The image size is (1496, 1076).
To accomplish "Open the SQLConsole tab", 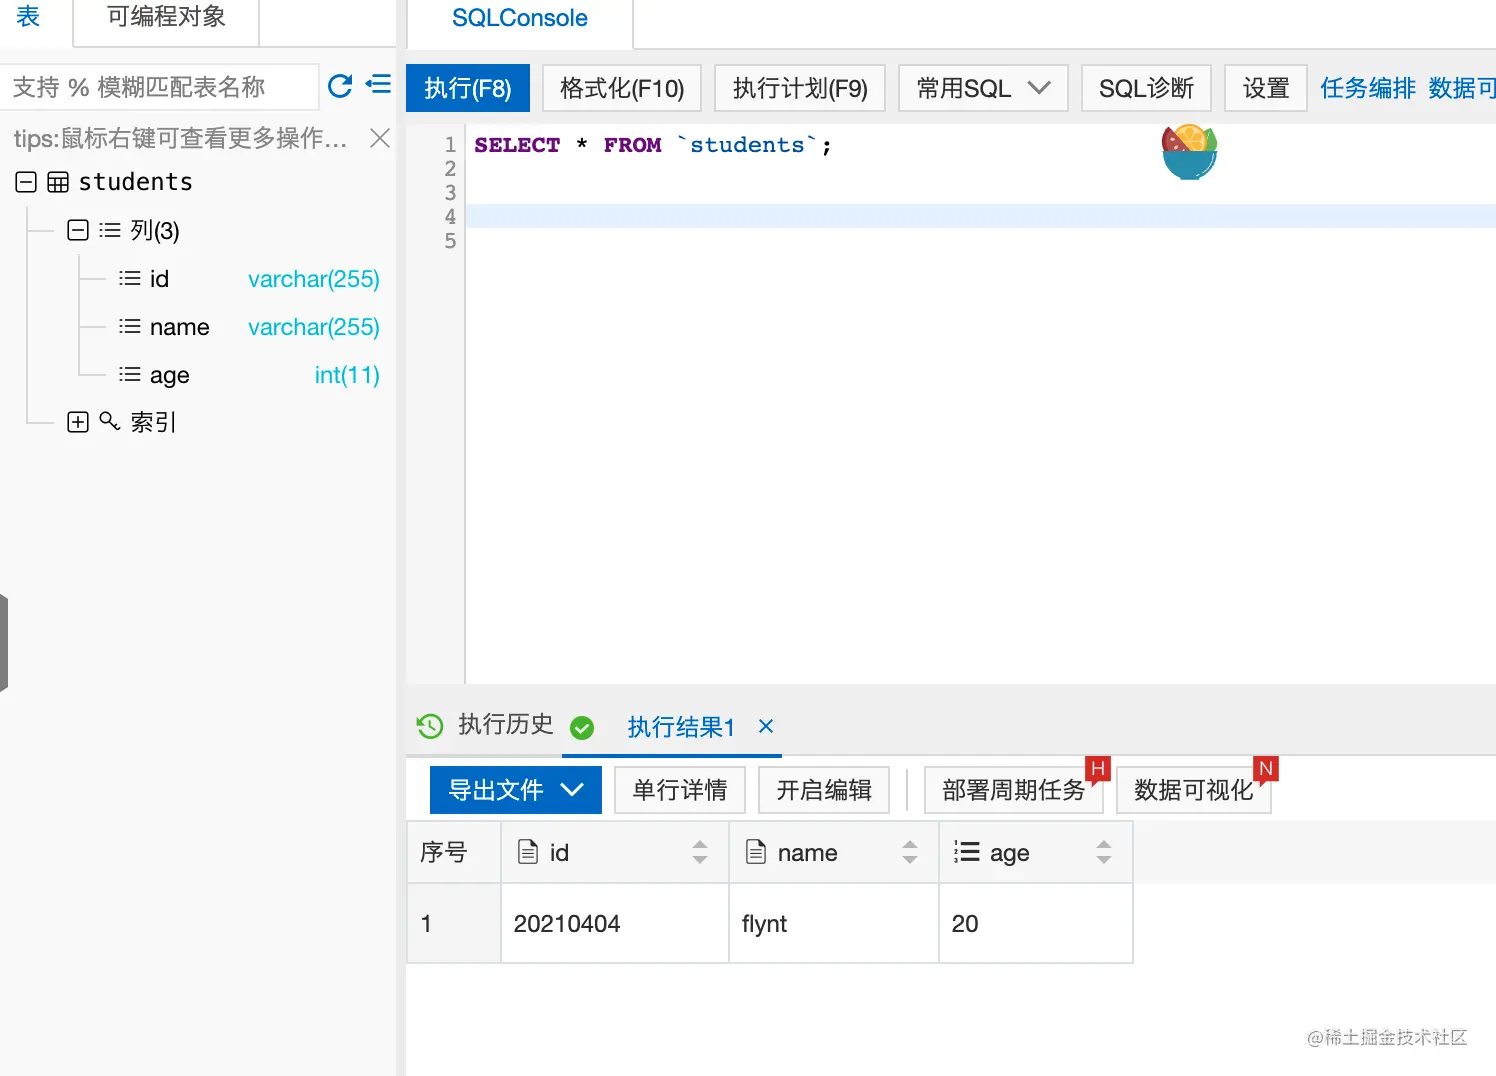I will pyautogui.click(x=520, y=18).
